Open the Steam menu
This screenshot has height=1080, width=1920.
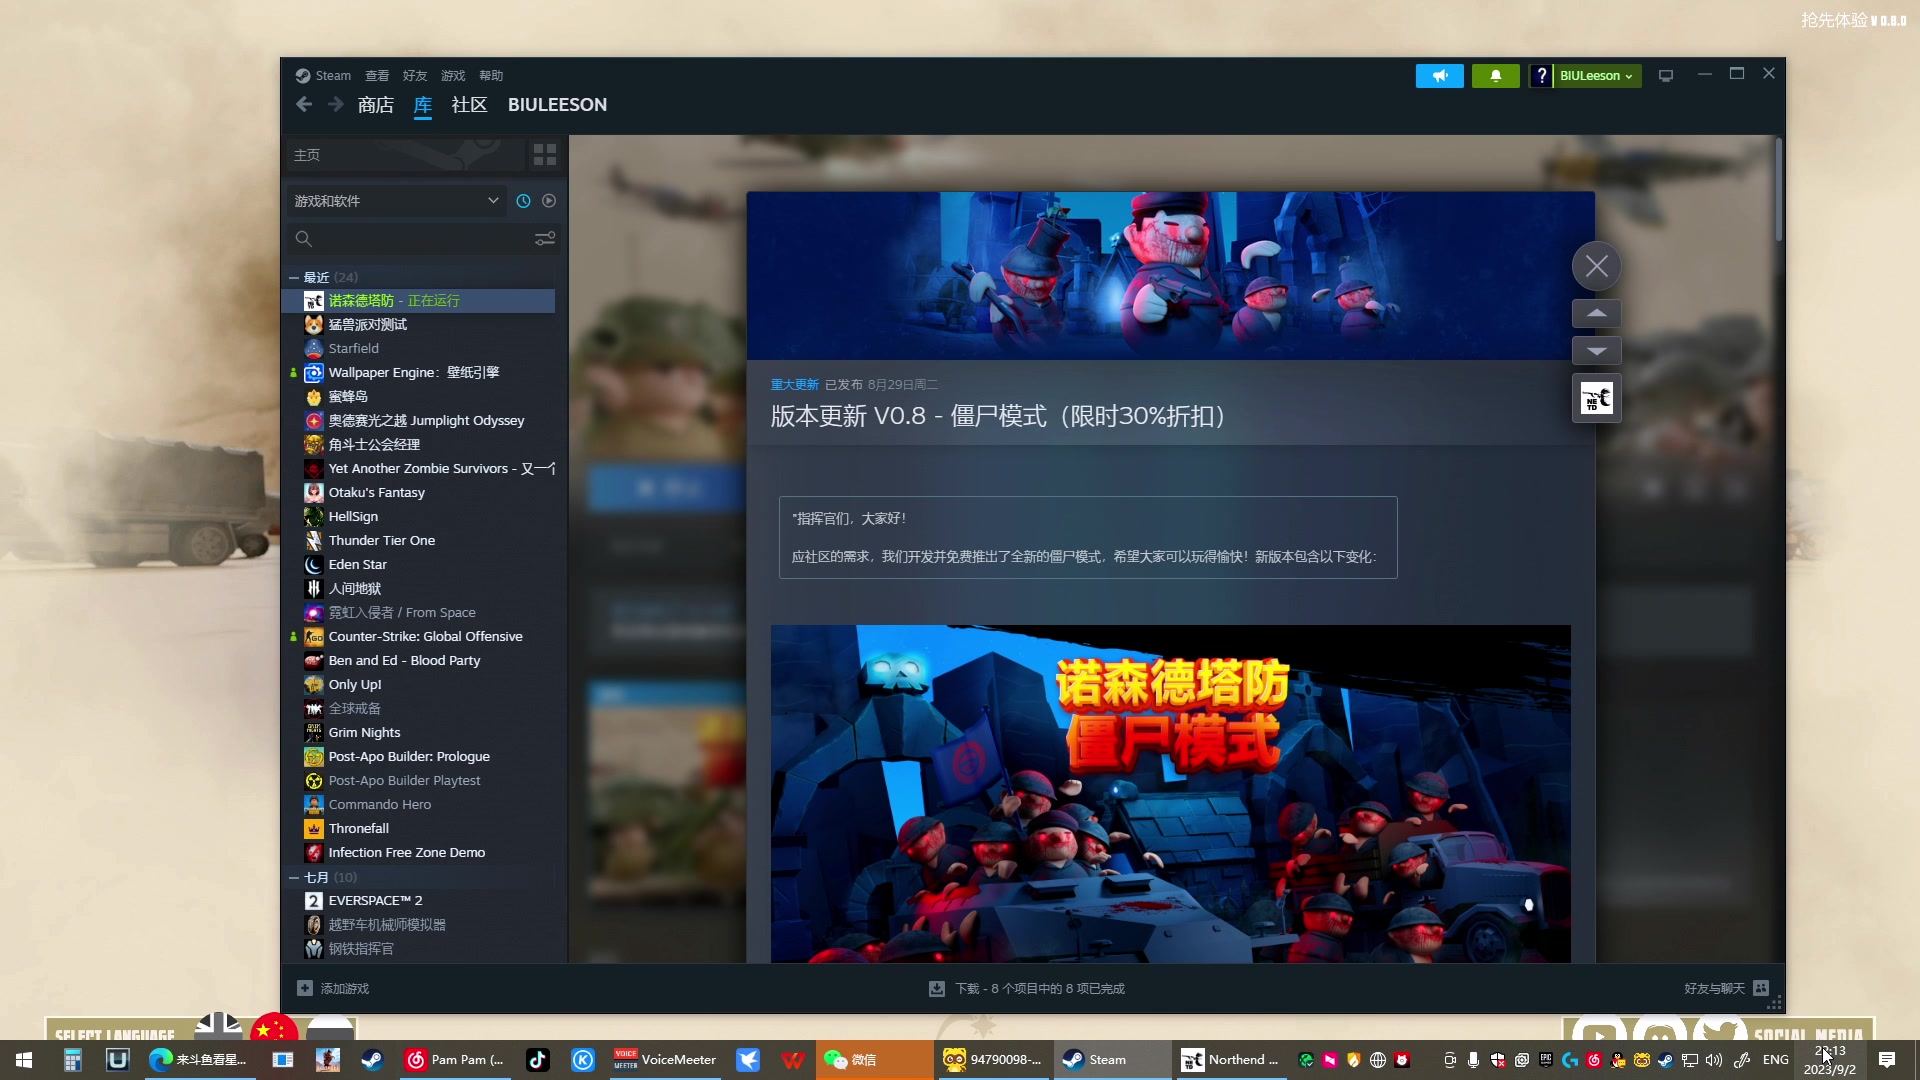[x=323, y=76]
